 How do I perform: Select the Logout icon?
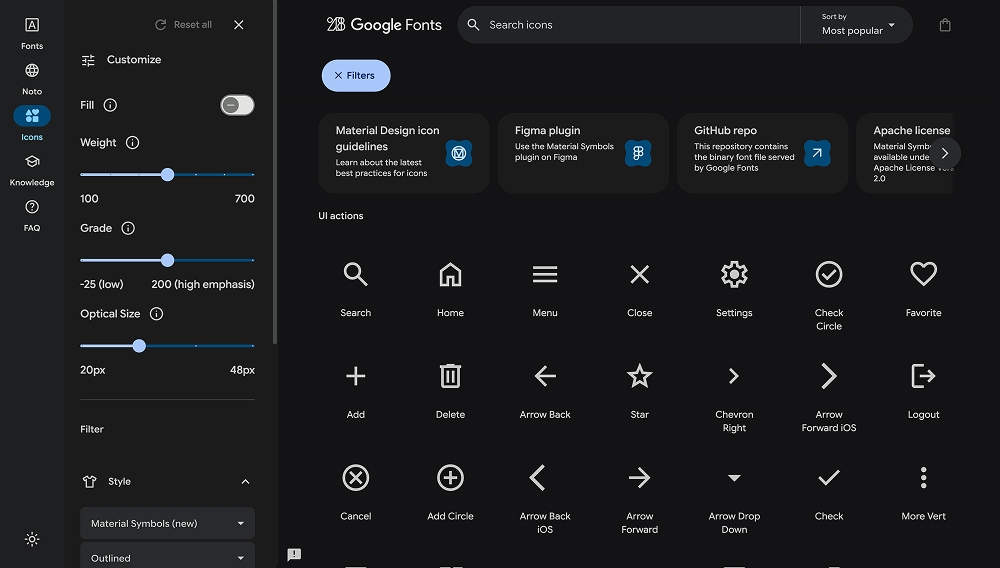point(923,375)
